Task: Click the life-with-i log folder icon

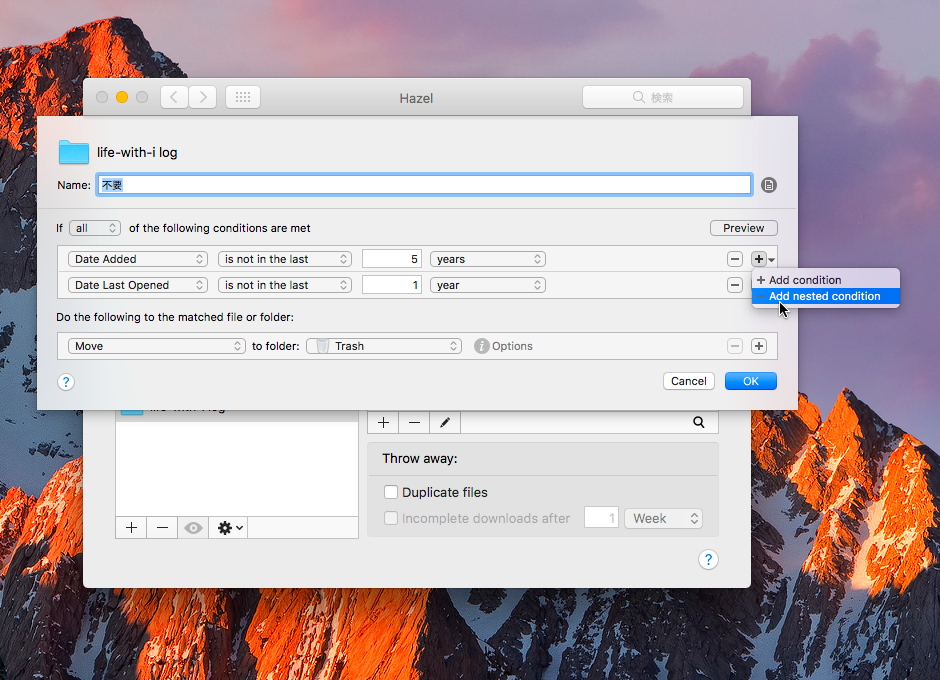Action: point(74,152)
